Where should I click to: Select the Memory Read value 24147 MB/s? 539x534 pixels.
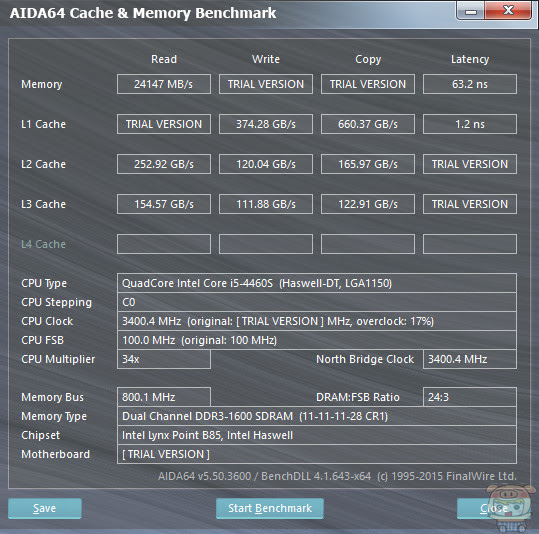tap(164, 84)
